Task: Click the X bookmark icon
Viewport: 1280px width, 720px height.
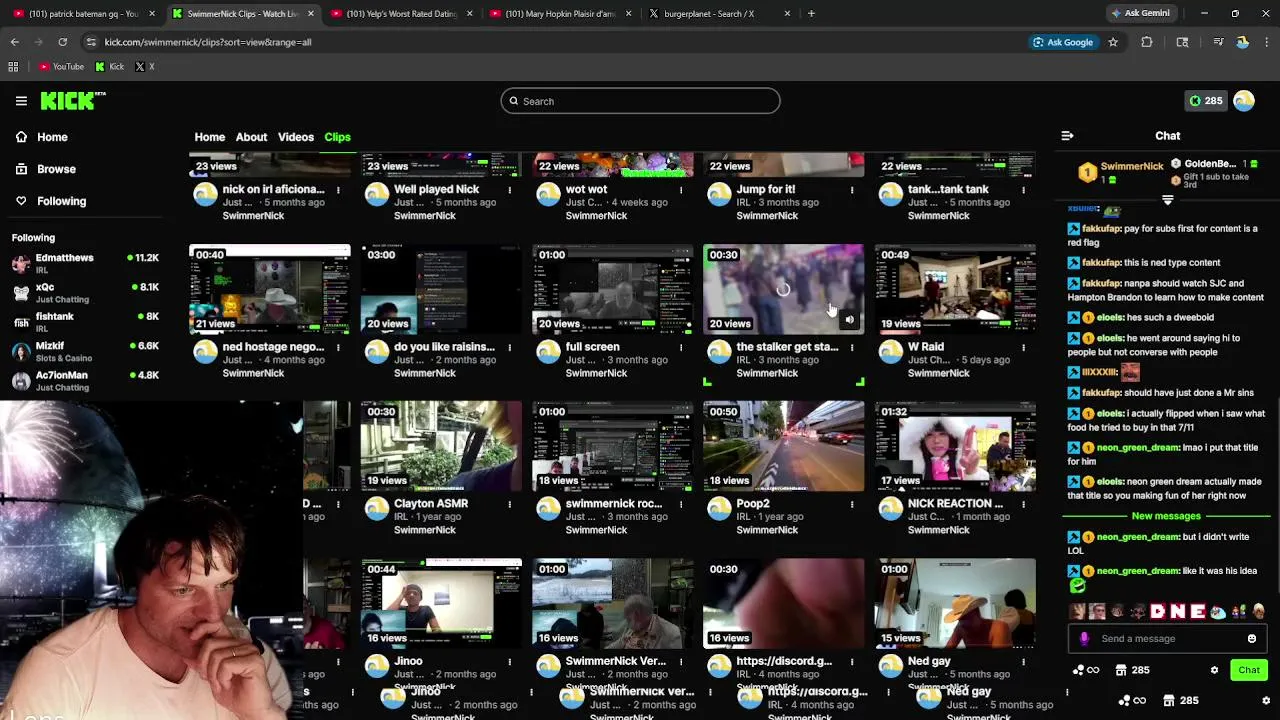Action: coord(140,67)
